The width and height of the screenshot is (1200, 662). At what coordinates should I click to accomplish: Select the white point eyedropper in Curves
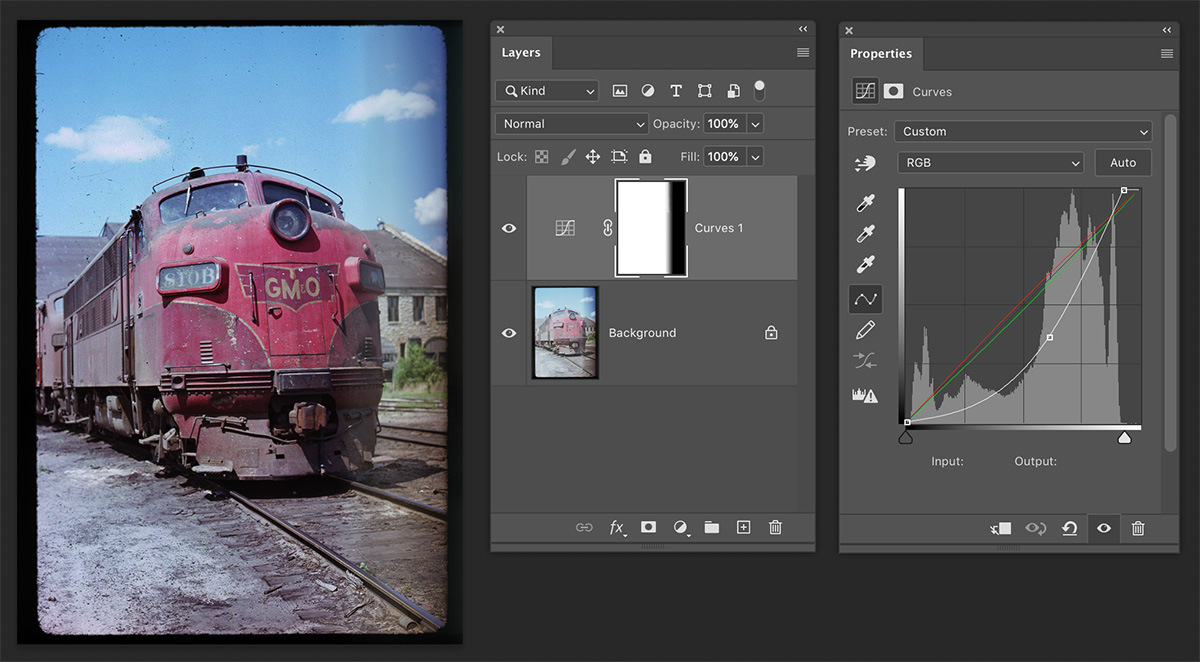click(865, 263)
